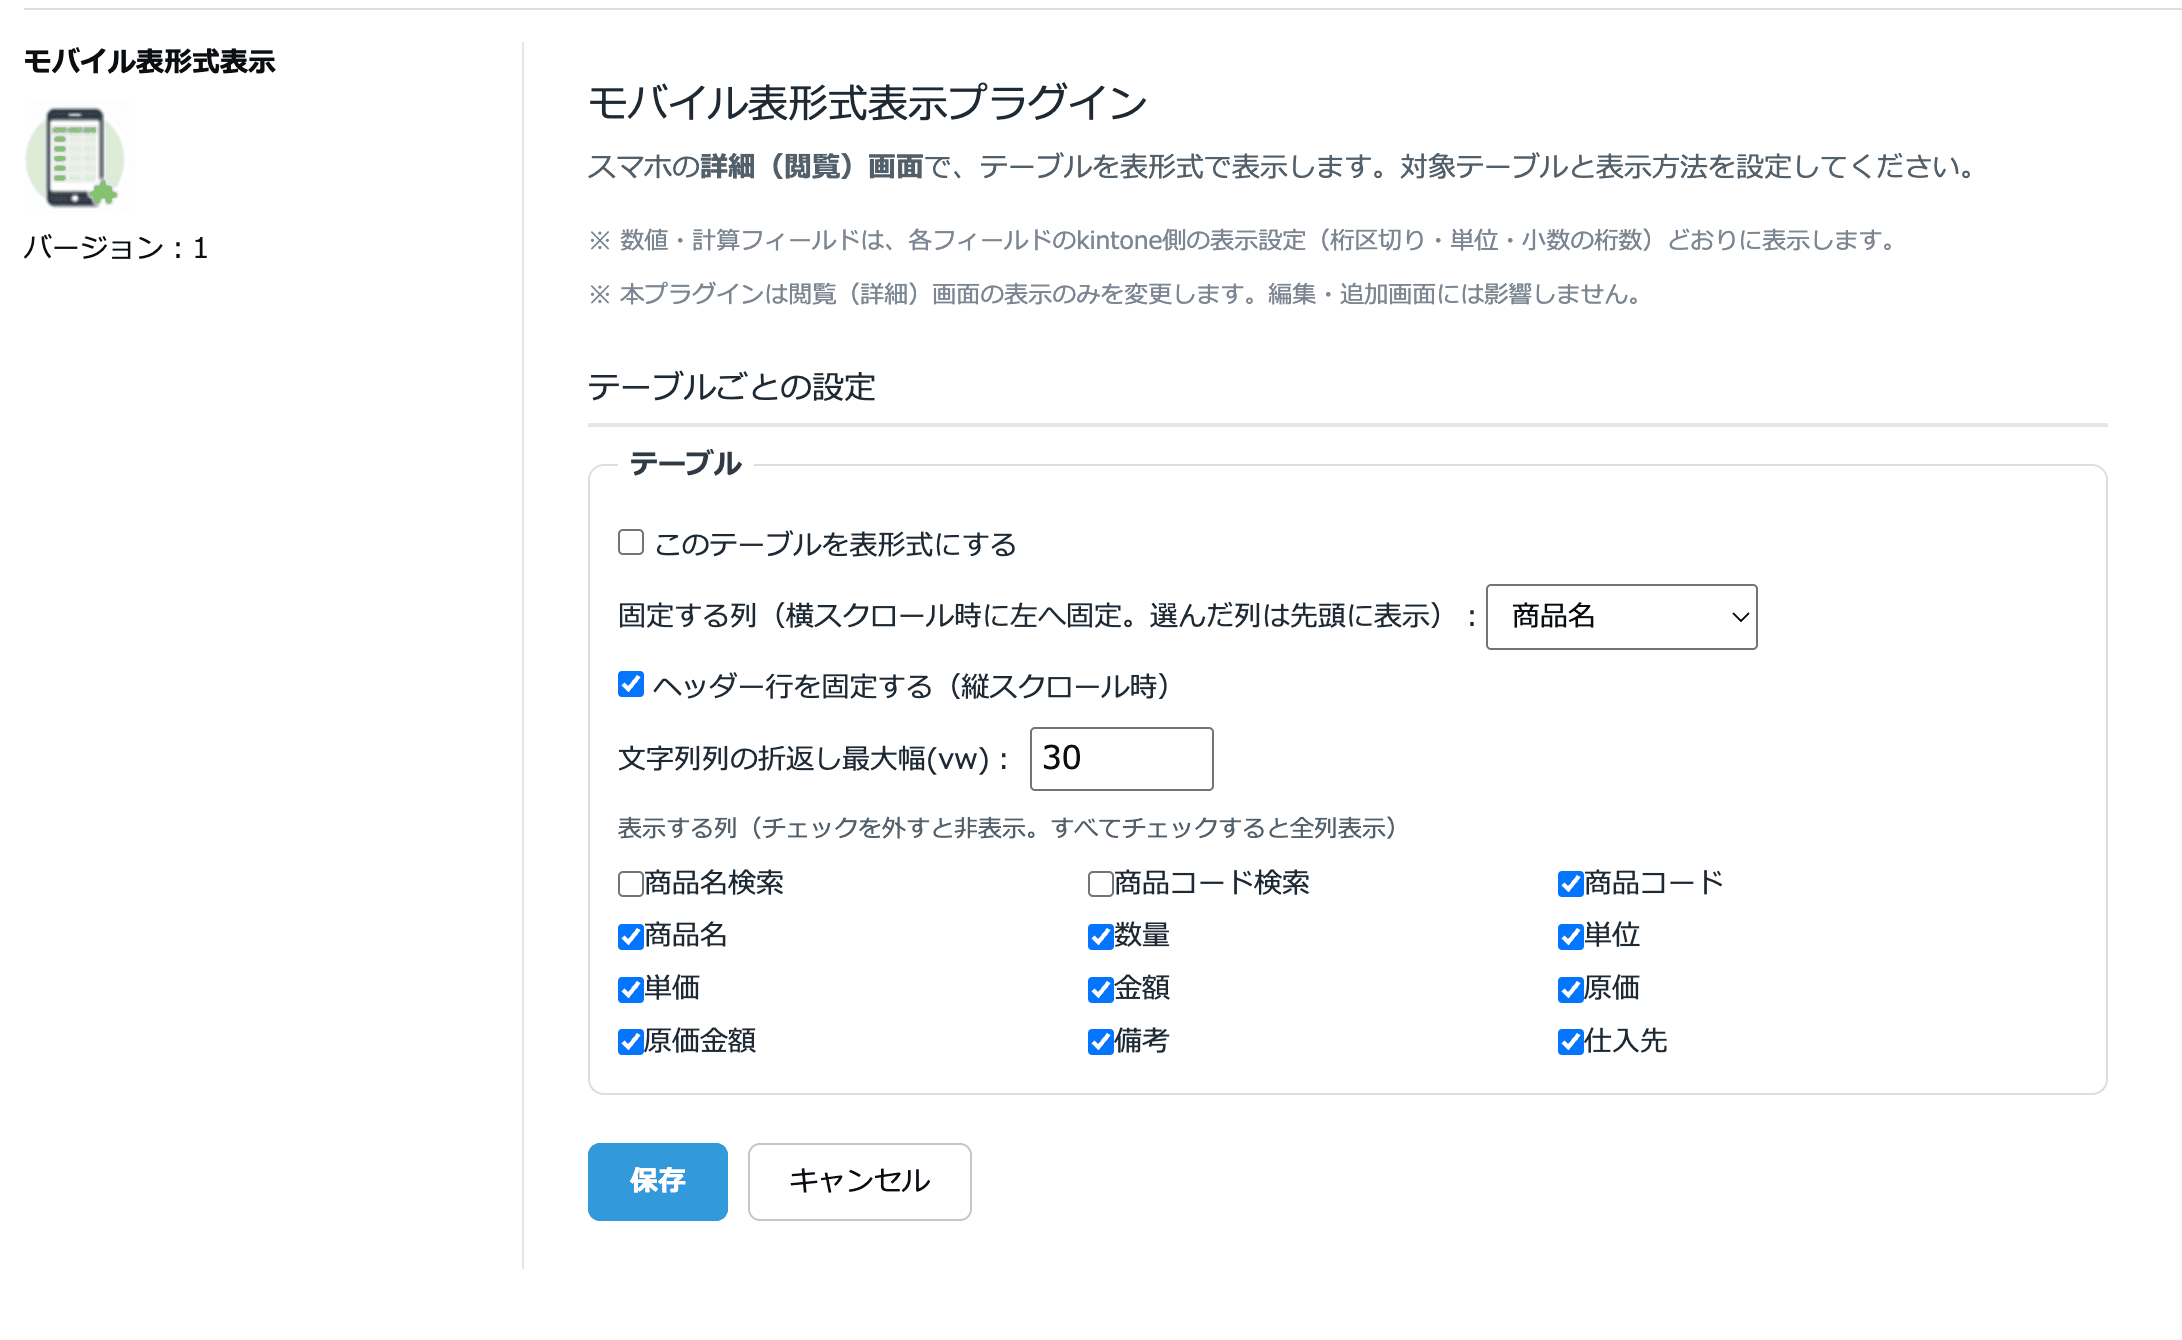This screenshot has height=1340, width=2182.
Task: Uncheck the 単価 column checkbox
Action: click(x=631, y=990)
